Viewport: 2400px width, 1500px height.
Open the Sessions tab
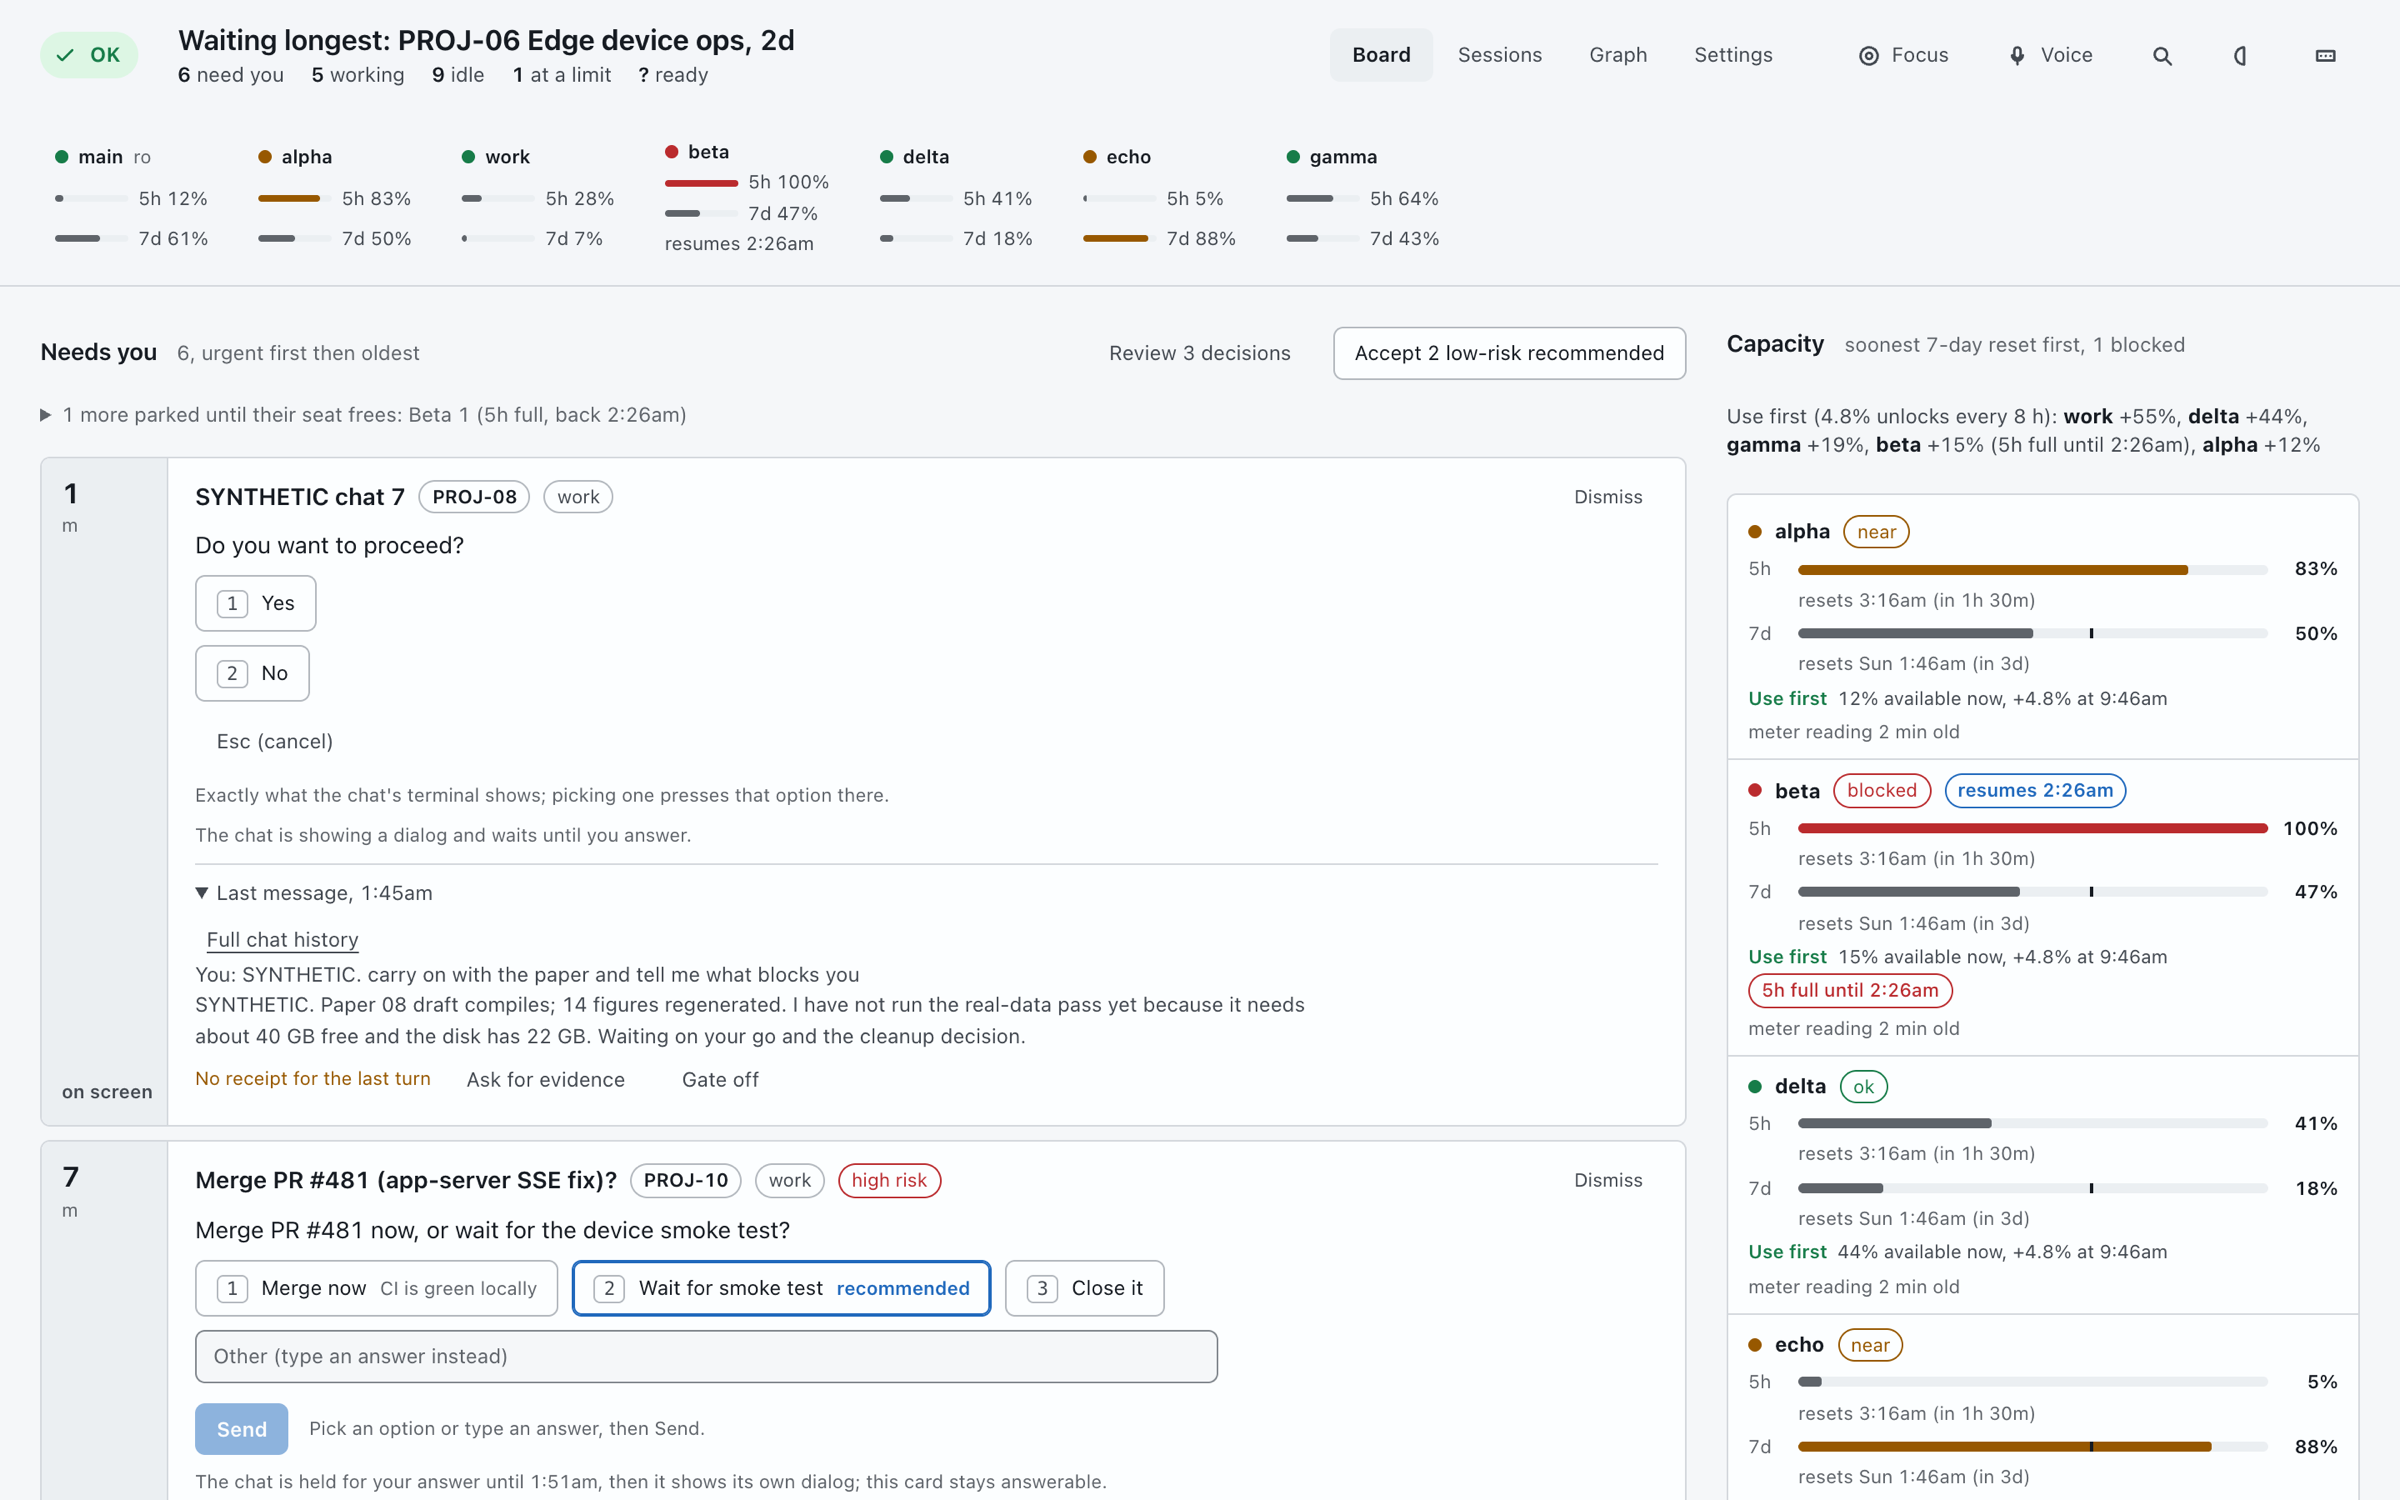click(1499, 55)
